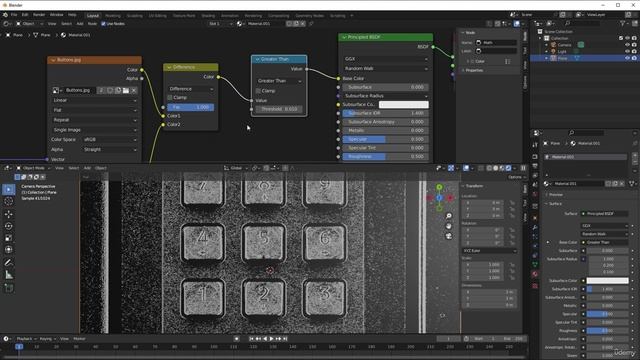Switch to the Shading workspace tab

[208, 16]
